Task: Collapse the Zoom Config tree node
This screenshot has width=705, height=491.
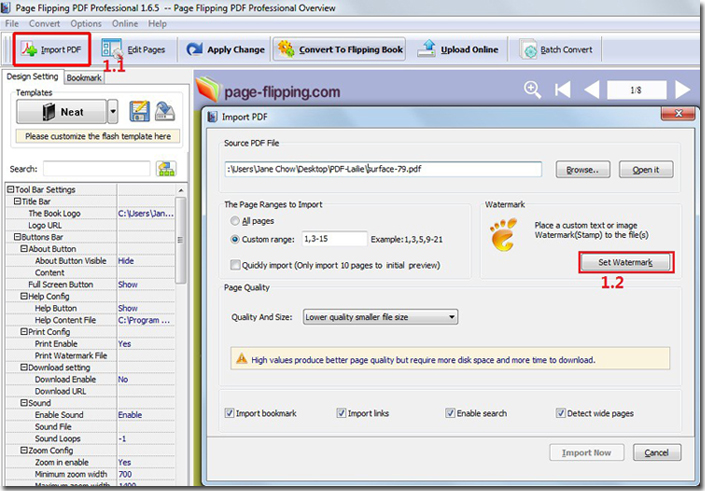Action: point(24,450)
